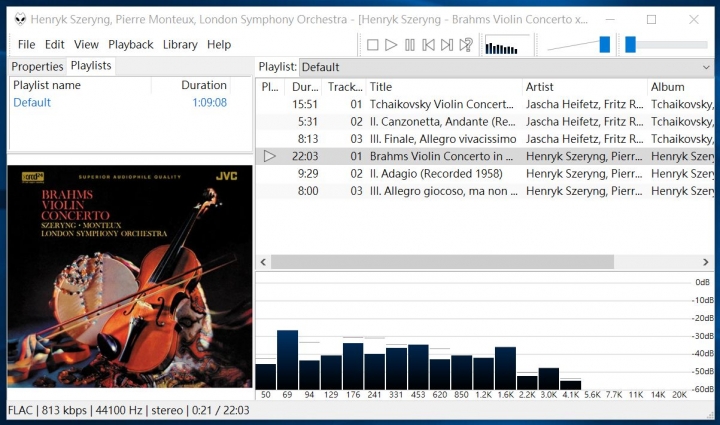This screenshot has width=720, height=425.
Task: Sort by the Title column header
Action: pyautogui.click(x=444, y=87)
